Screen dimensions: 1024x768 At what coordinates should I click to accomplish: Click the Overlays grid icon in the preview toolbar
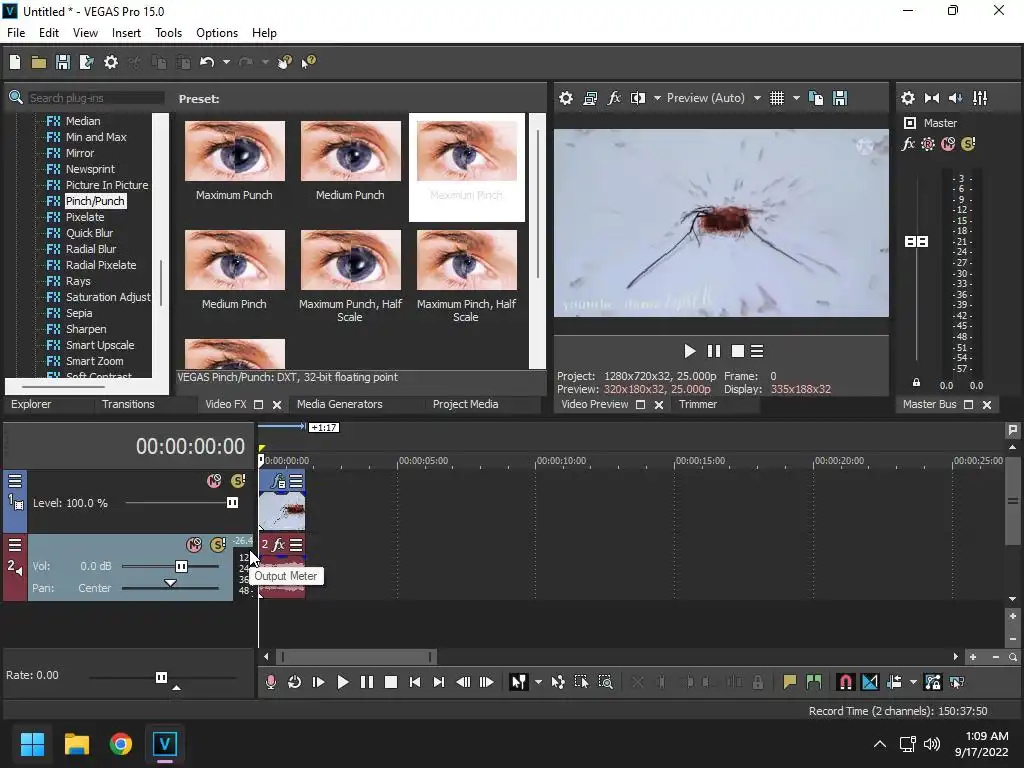pos(776,98)
